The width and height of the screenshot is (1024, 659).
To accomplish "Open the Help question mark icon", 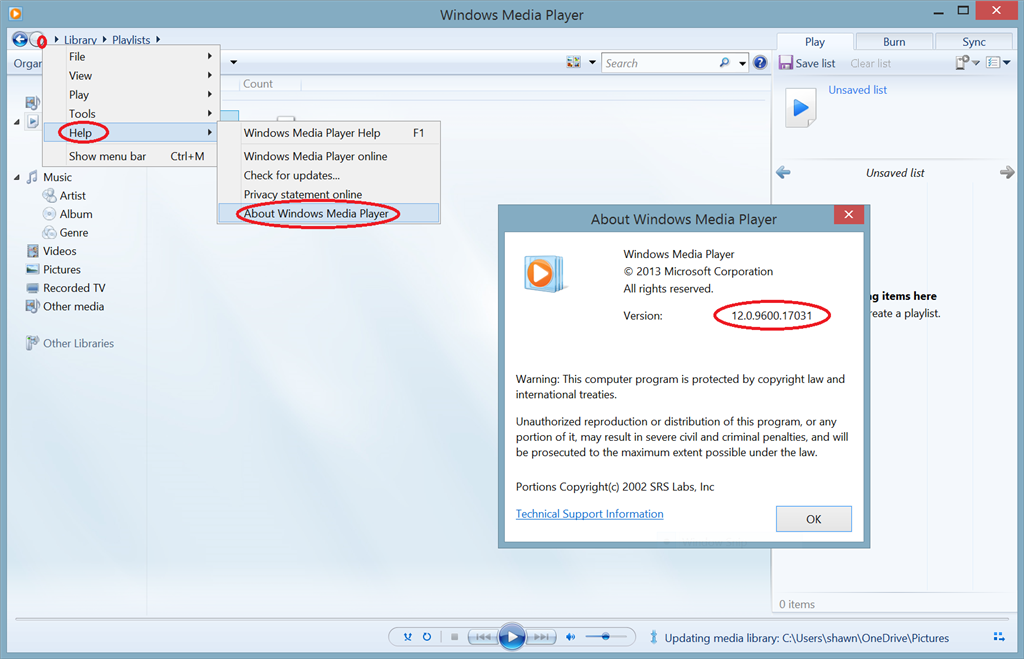I will point(760,63).
